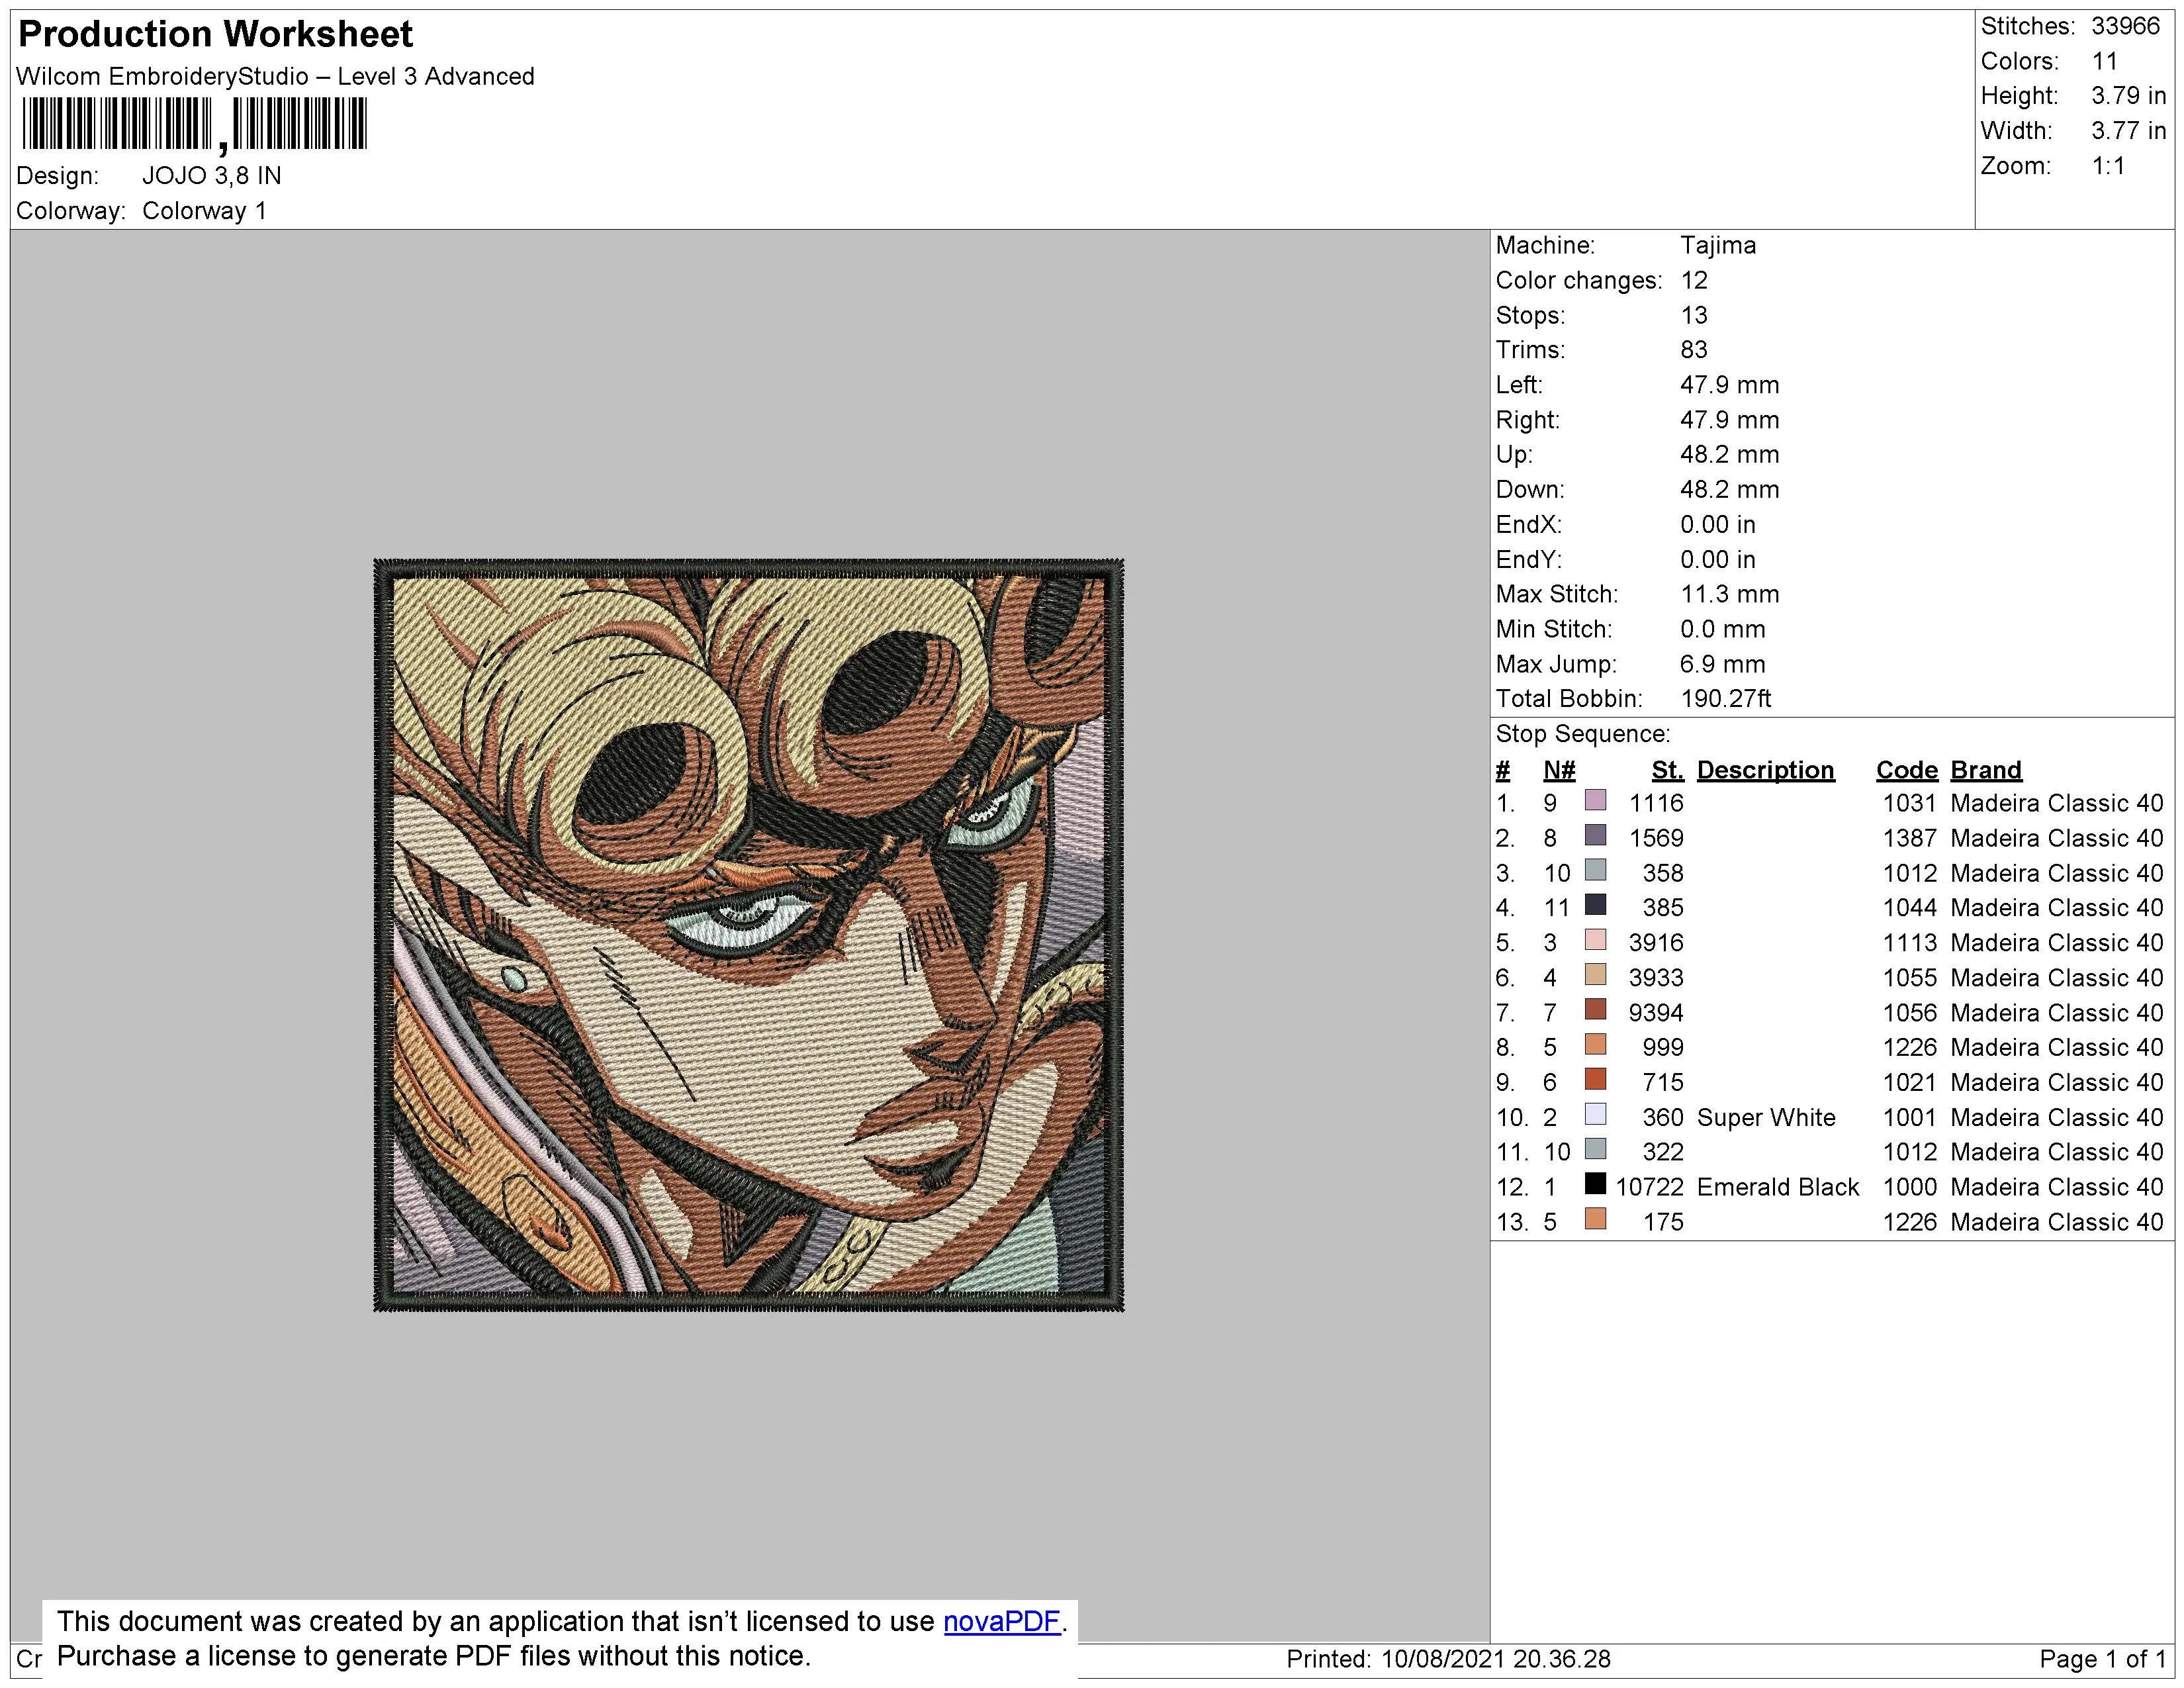Screen dimensions: 2184x1688
Task: Click the Description column header
Action: pyautogui.click(x=1766, y=771)
